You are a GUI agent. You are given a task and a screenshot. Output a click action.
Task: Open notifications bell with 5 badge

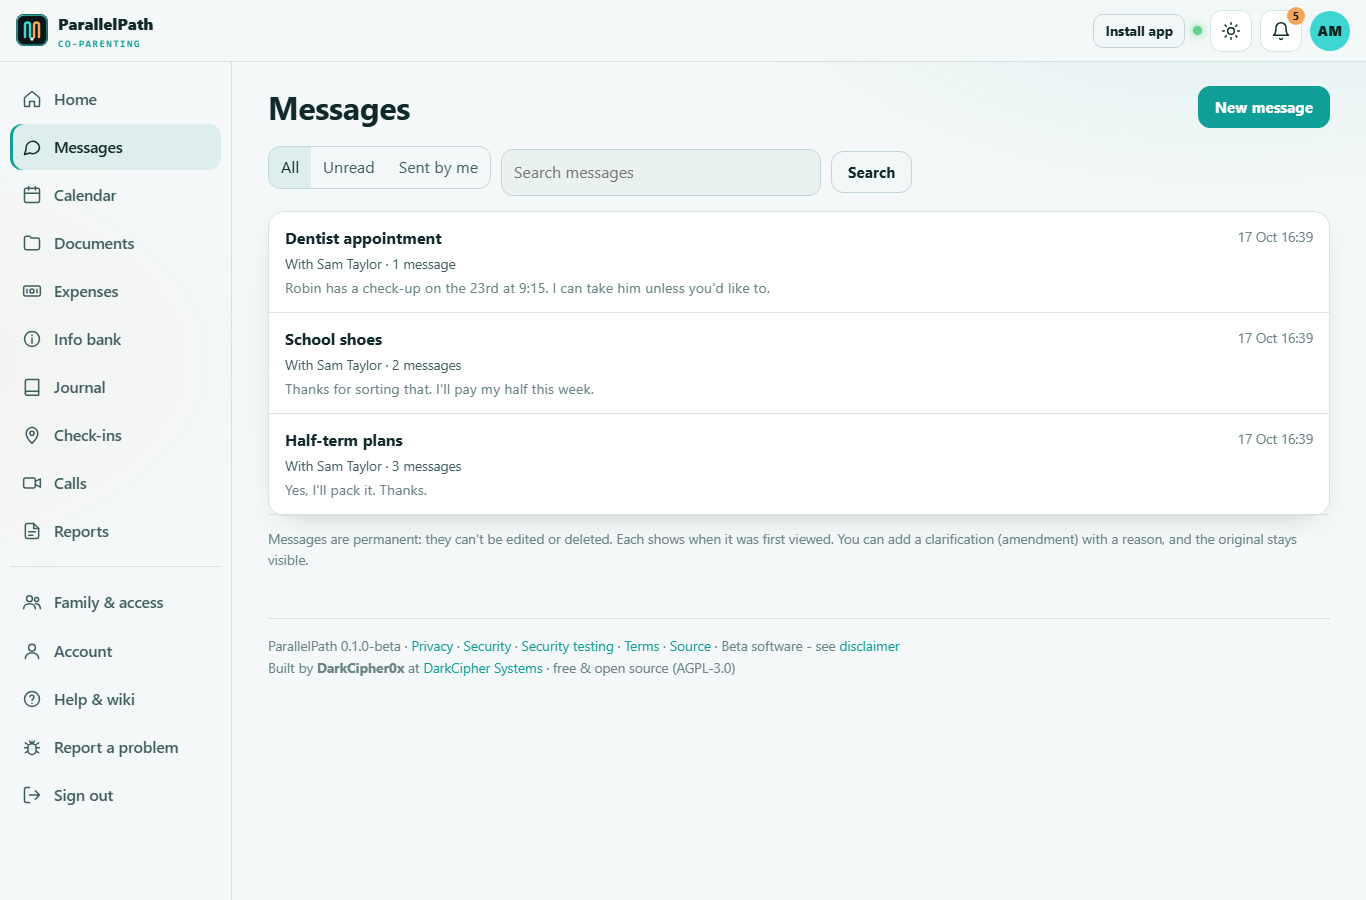pos(1281,31)
